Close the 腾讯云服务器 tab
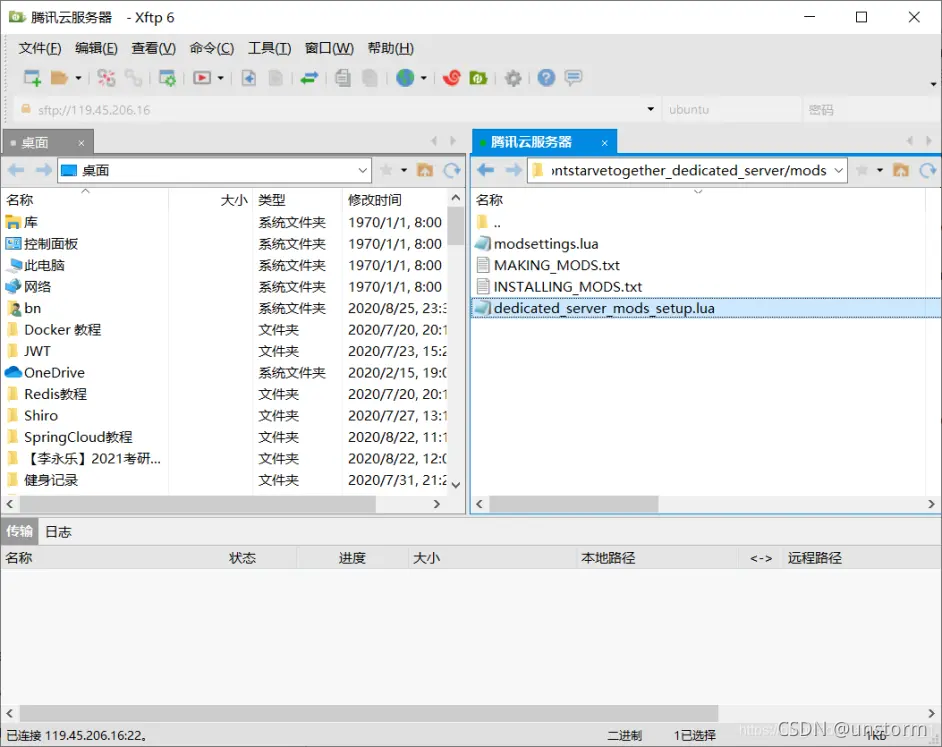Viewport: 942px width, 747px height. 604,143
